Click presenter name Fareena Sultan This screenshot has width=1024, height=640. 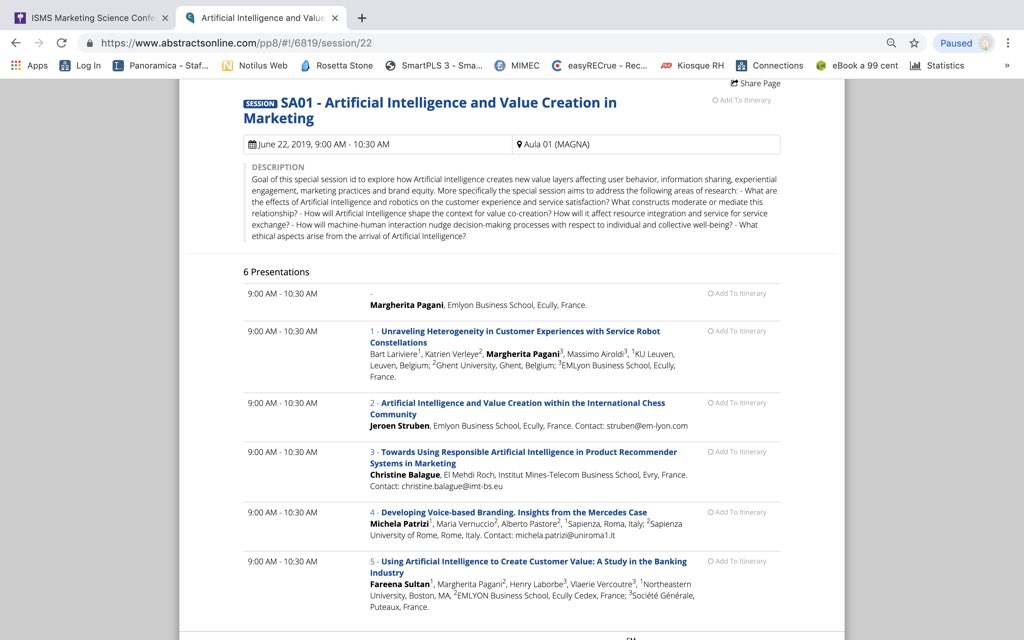click(400, 584)
